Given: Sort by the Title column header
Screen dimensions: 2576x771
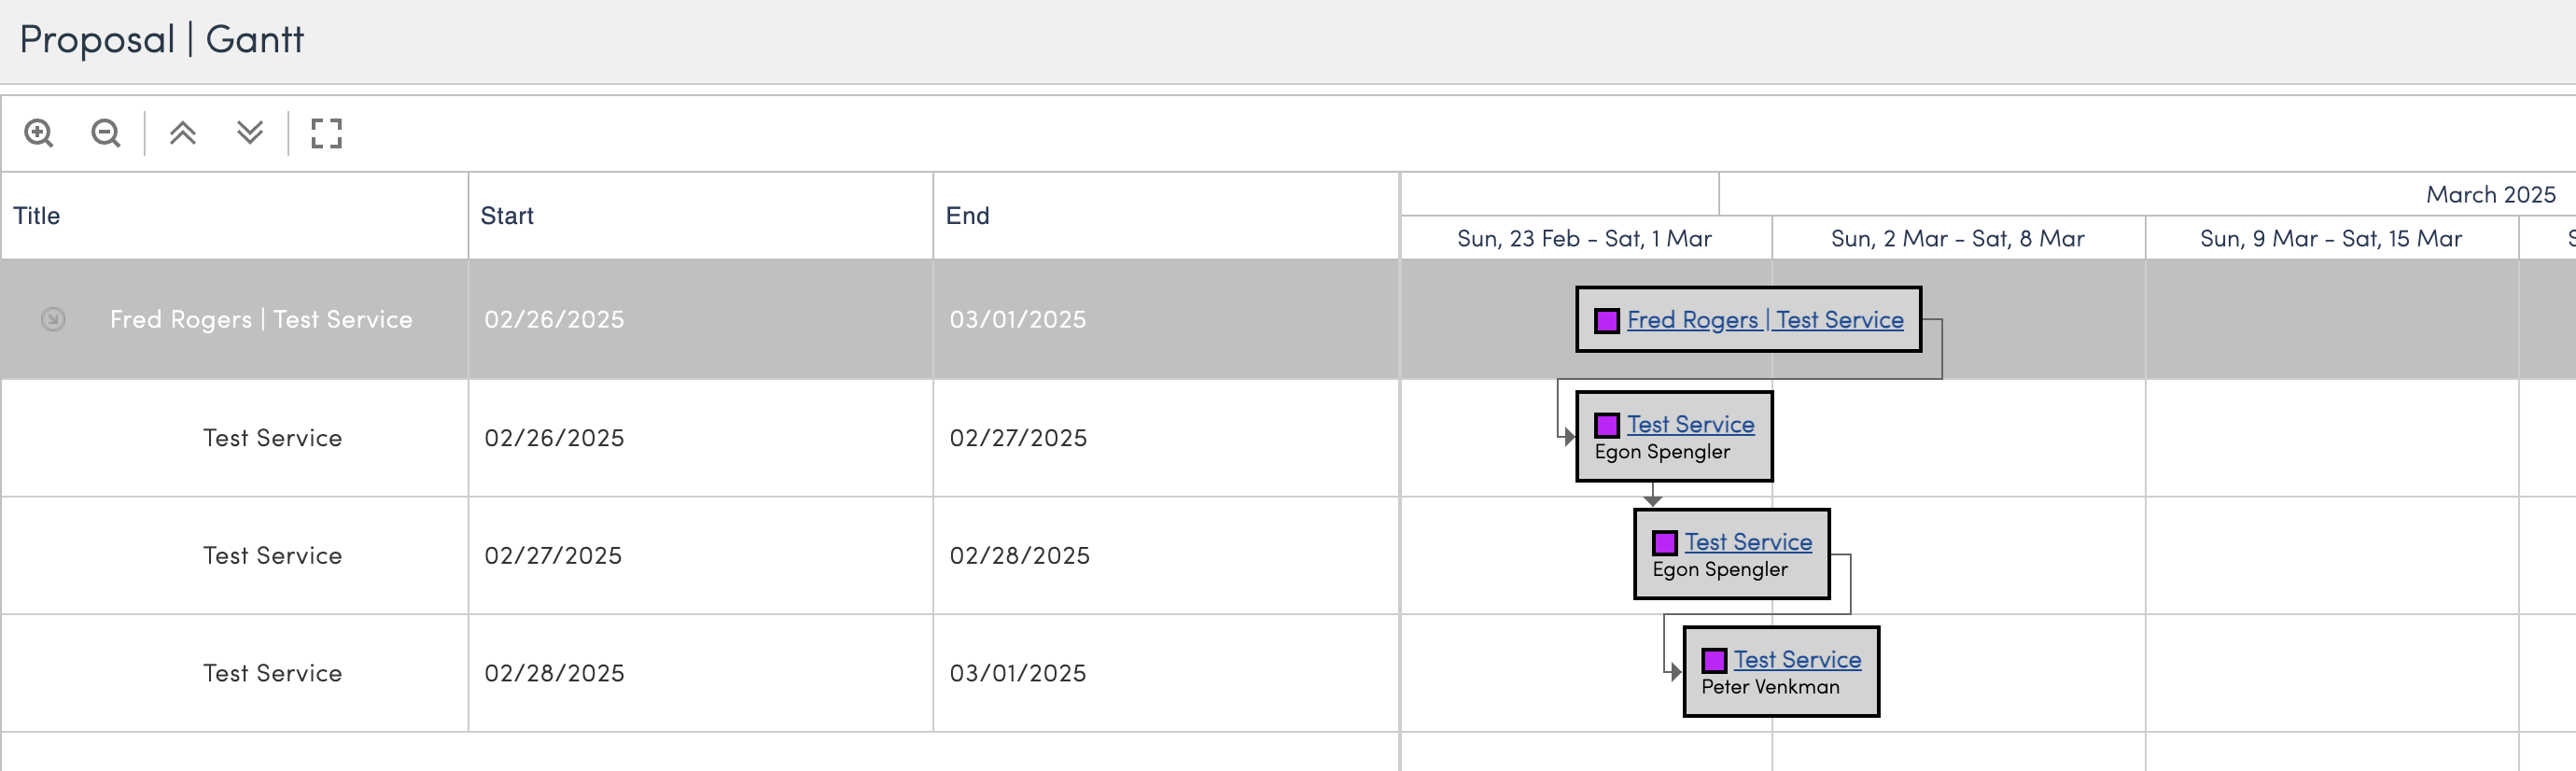Looking at the screenshot, I should click(x=37, y=216).
